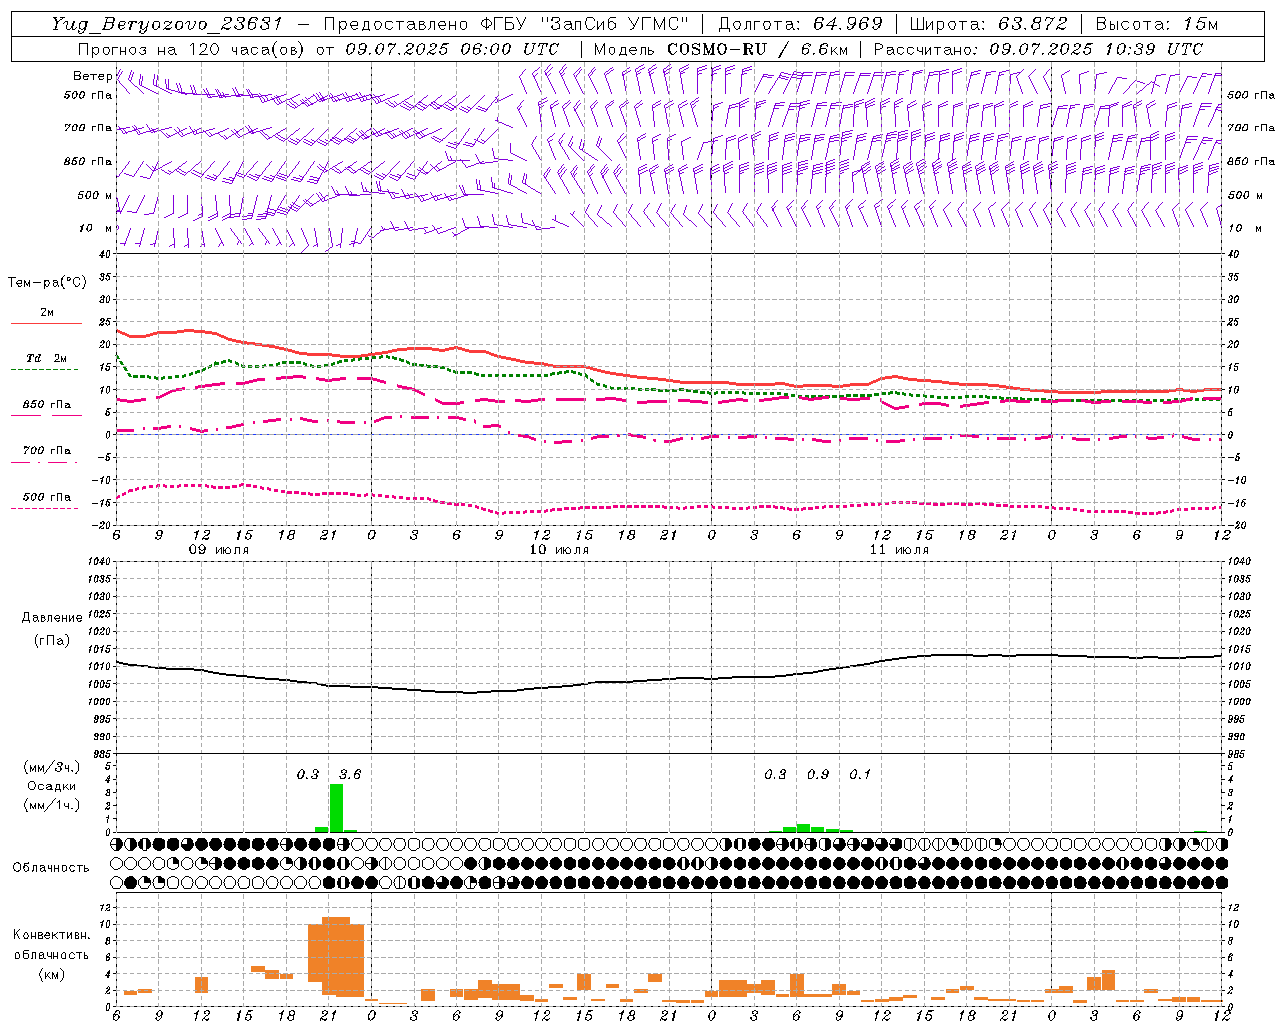Click the 850 гПа temperature legend entry

click(46, 405)
